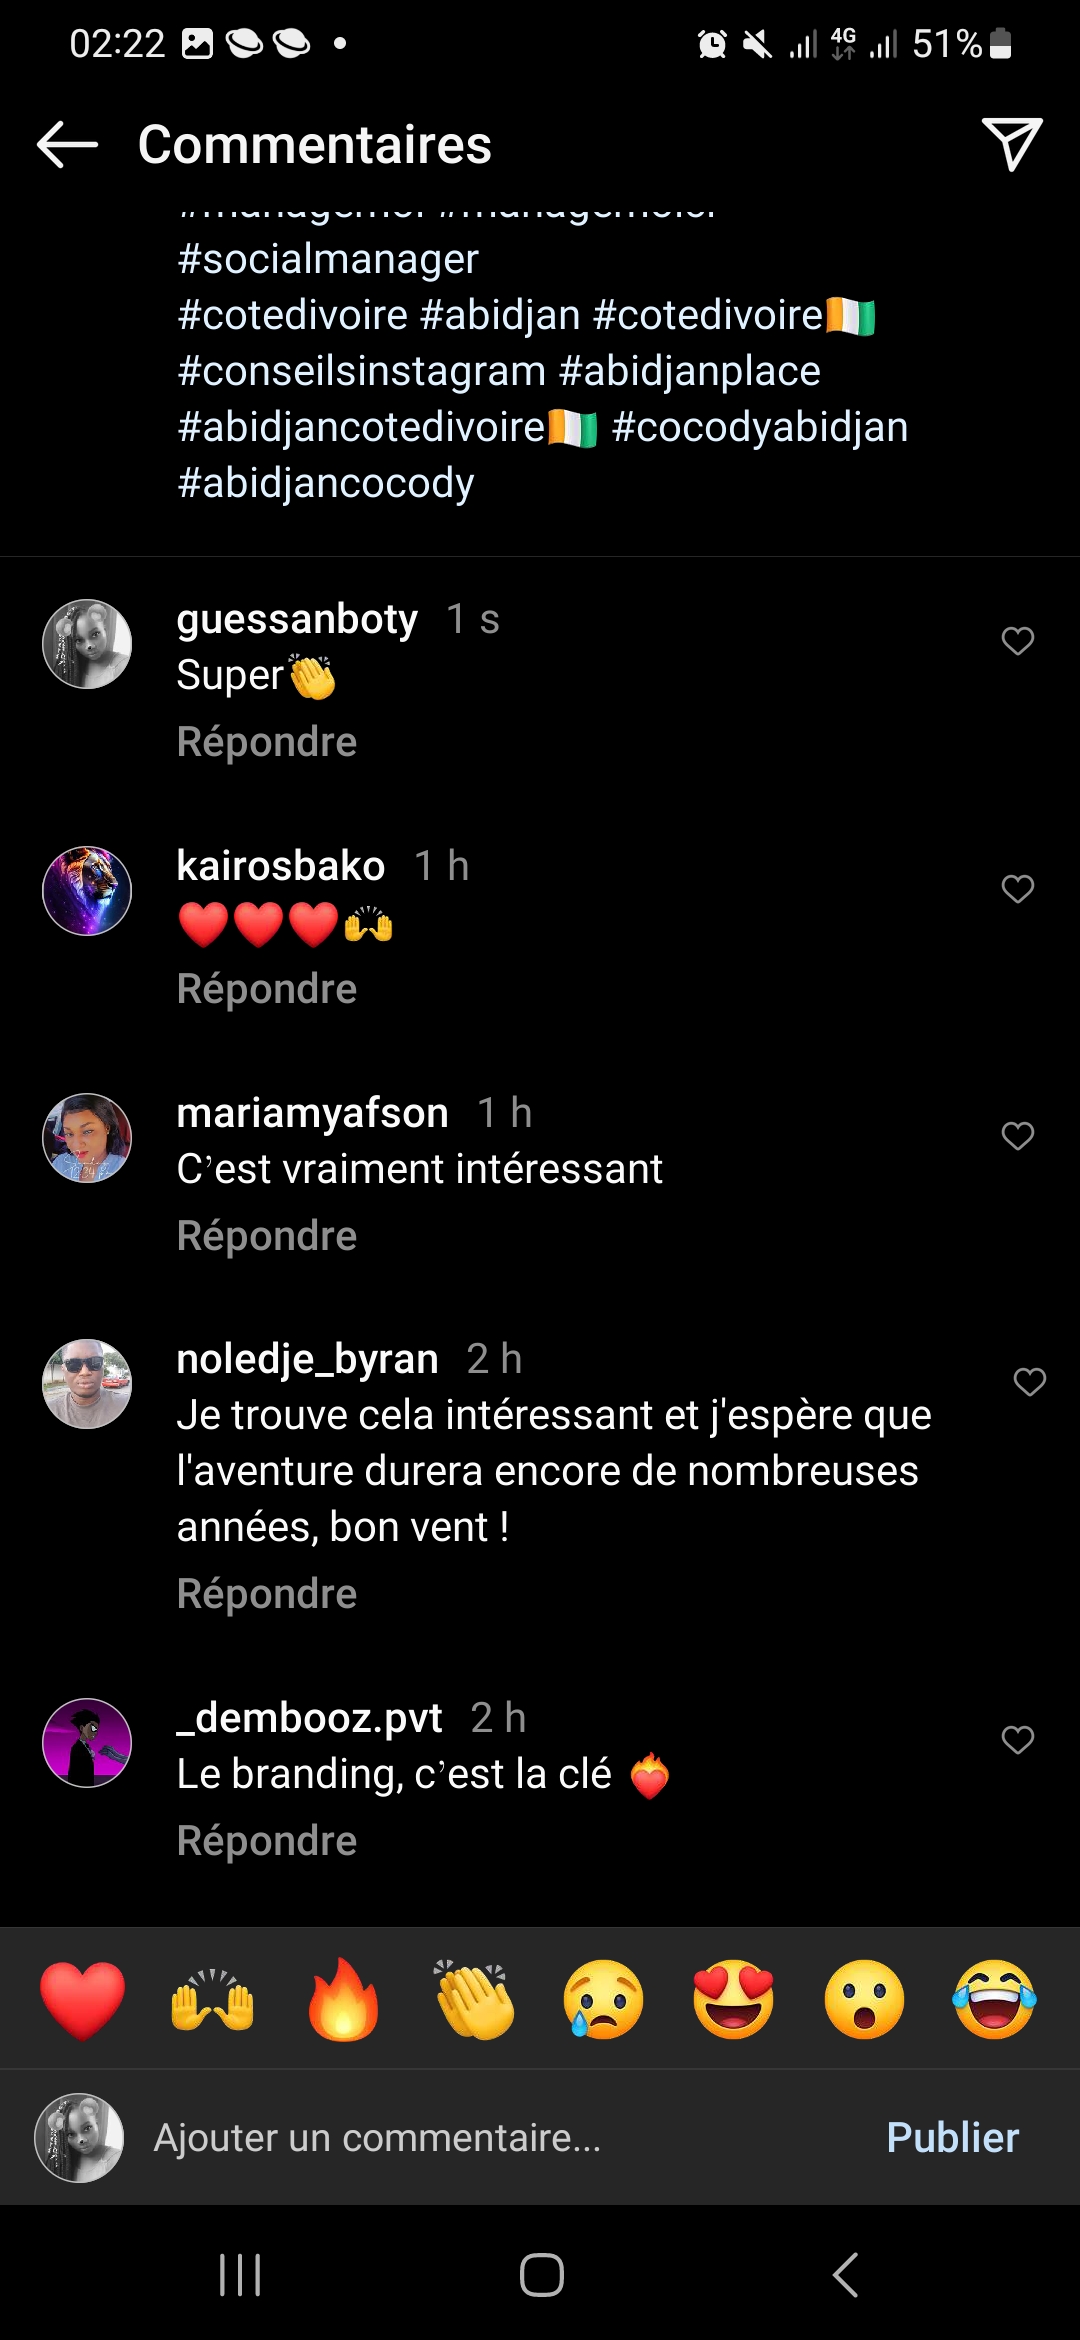Insert the raised hands quick emoji

pyautogui.click(x=213, y=2000)
